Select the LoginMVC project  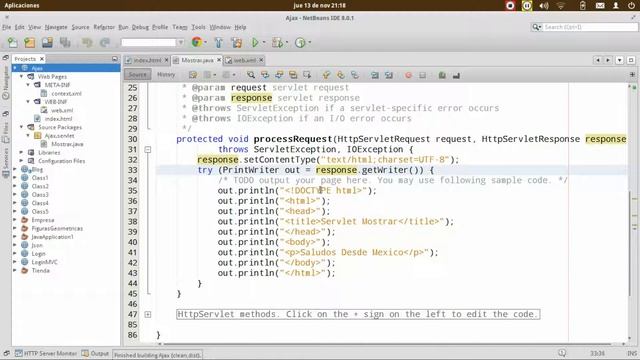(x=44, y=262)
